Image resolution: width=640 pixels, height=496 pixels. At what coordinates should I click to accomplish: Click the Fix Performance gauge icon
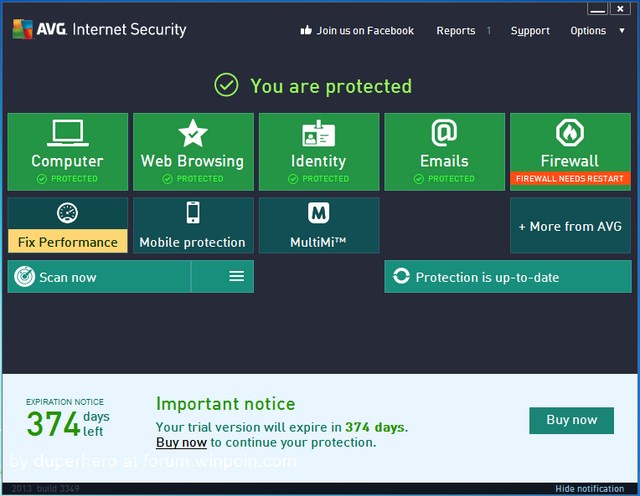(67, 213)
